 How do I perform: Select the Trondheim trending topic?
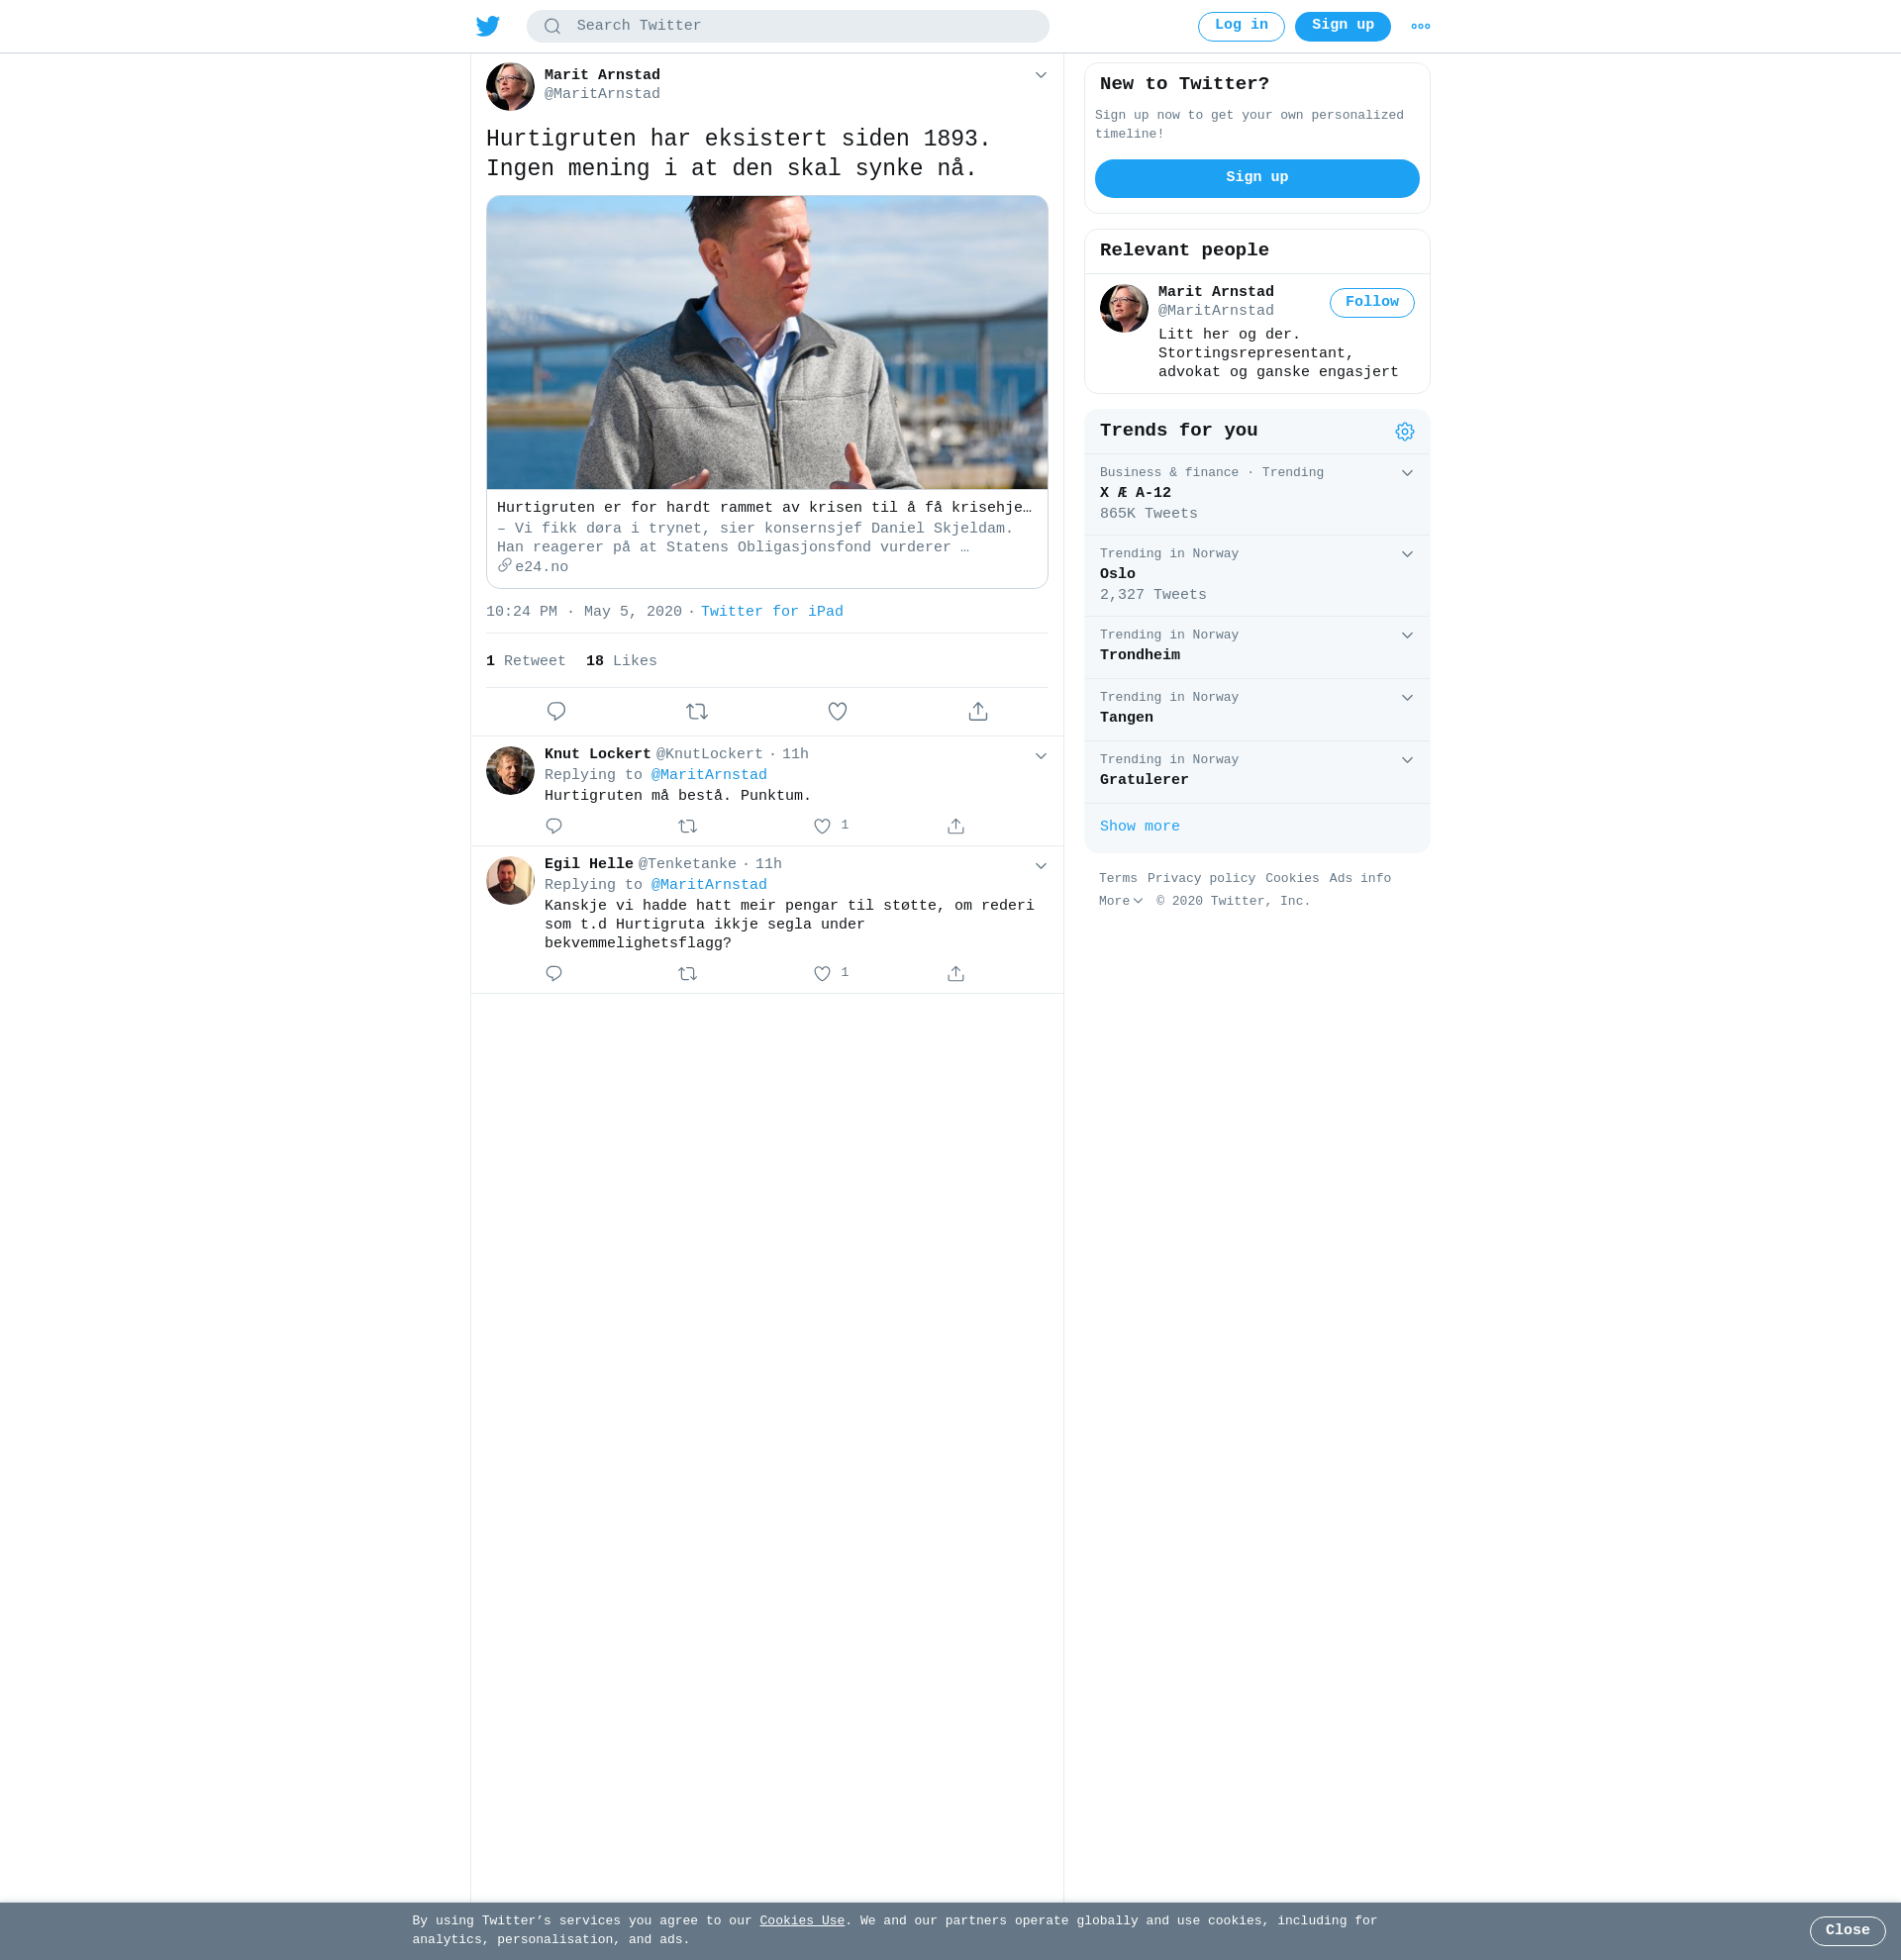[x=1140, y=656]
